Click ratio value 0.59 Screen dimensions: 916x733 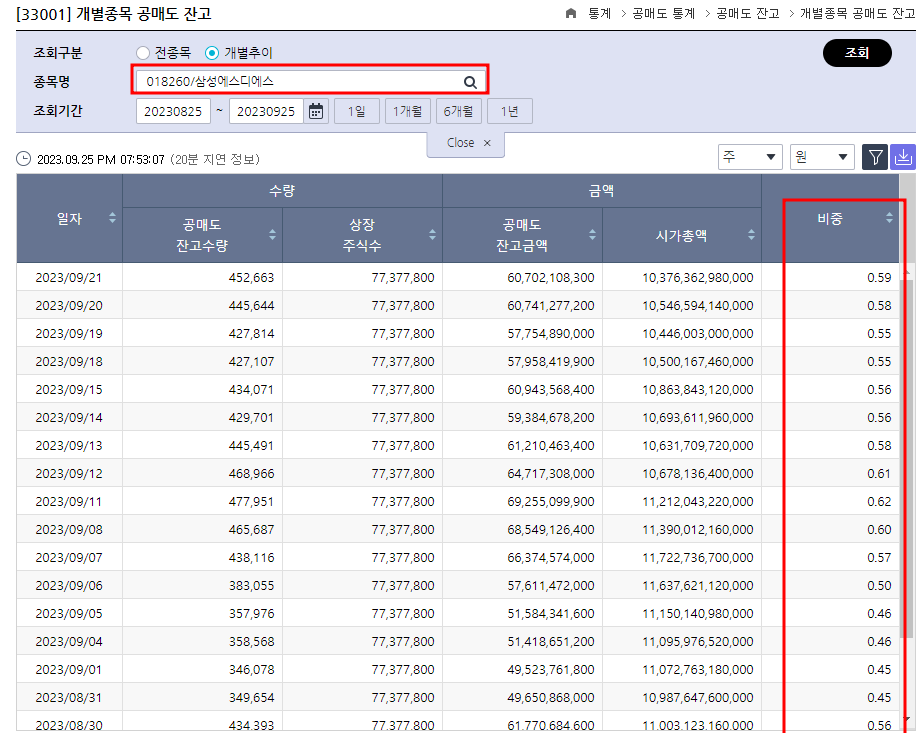[879, 278]
